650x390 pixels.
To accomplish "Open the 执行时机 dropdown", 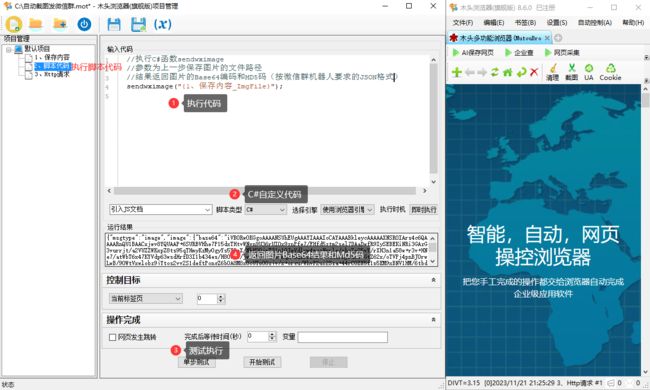I will [x=423, y=210].
